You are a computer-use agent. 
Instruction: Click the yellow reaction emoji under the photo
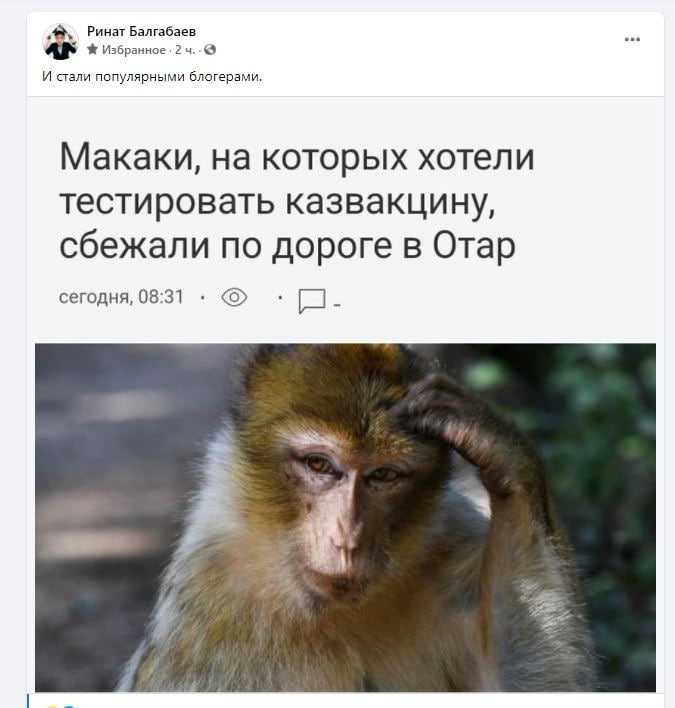pos(54,705)
